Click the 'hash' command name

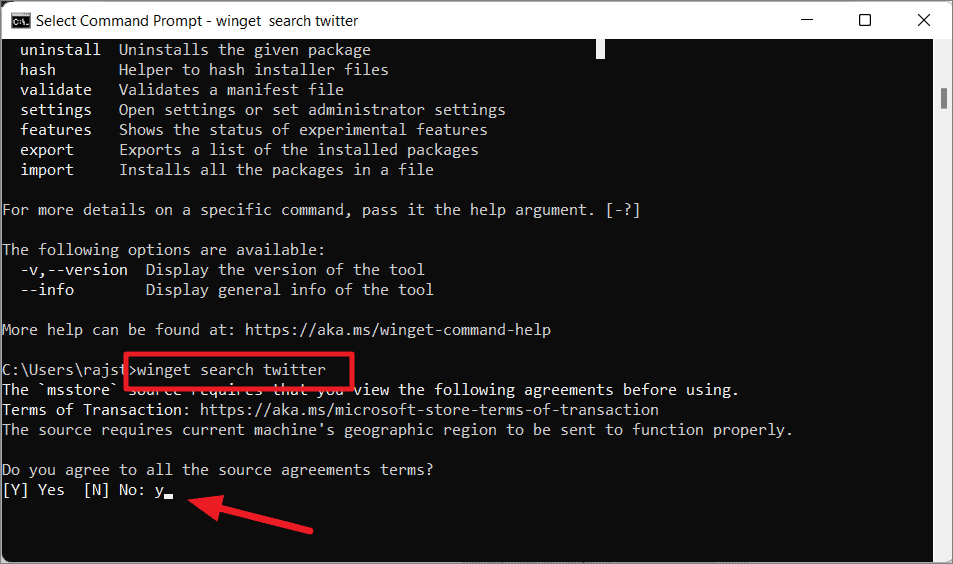click(x=38, y=70)
